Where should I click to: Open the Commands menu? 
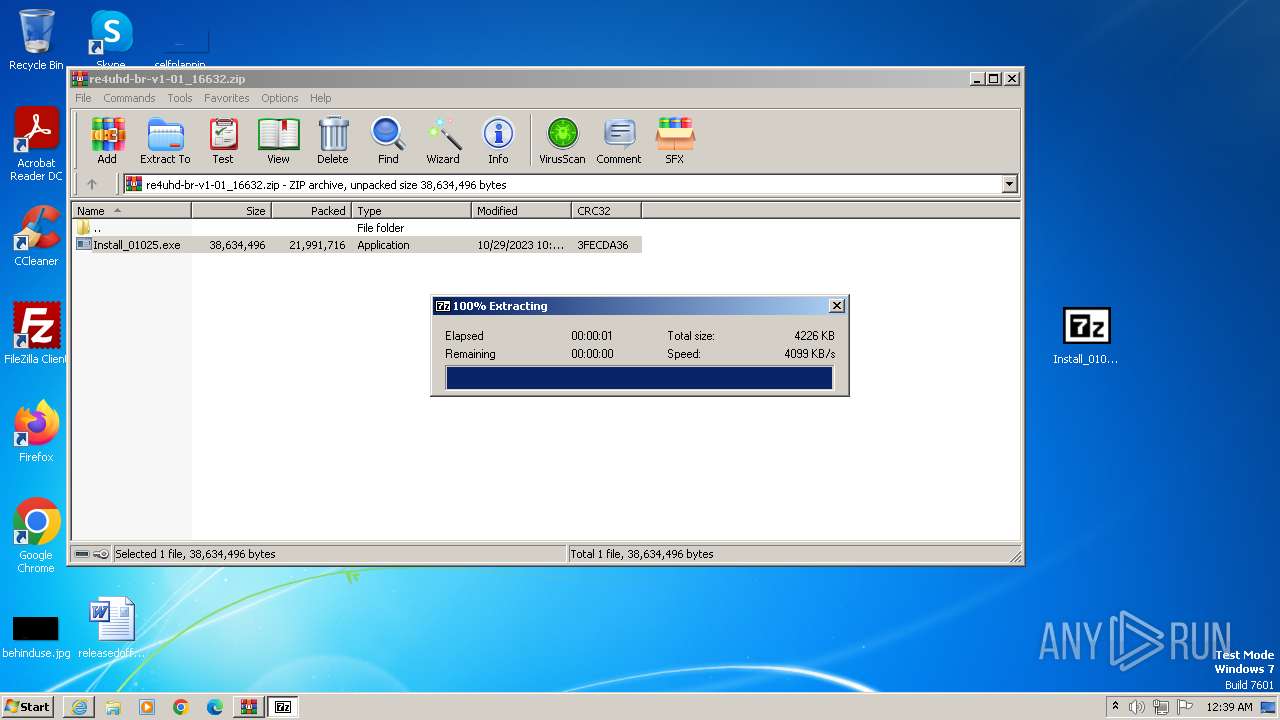(129, 98)
